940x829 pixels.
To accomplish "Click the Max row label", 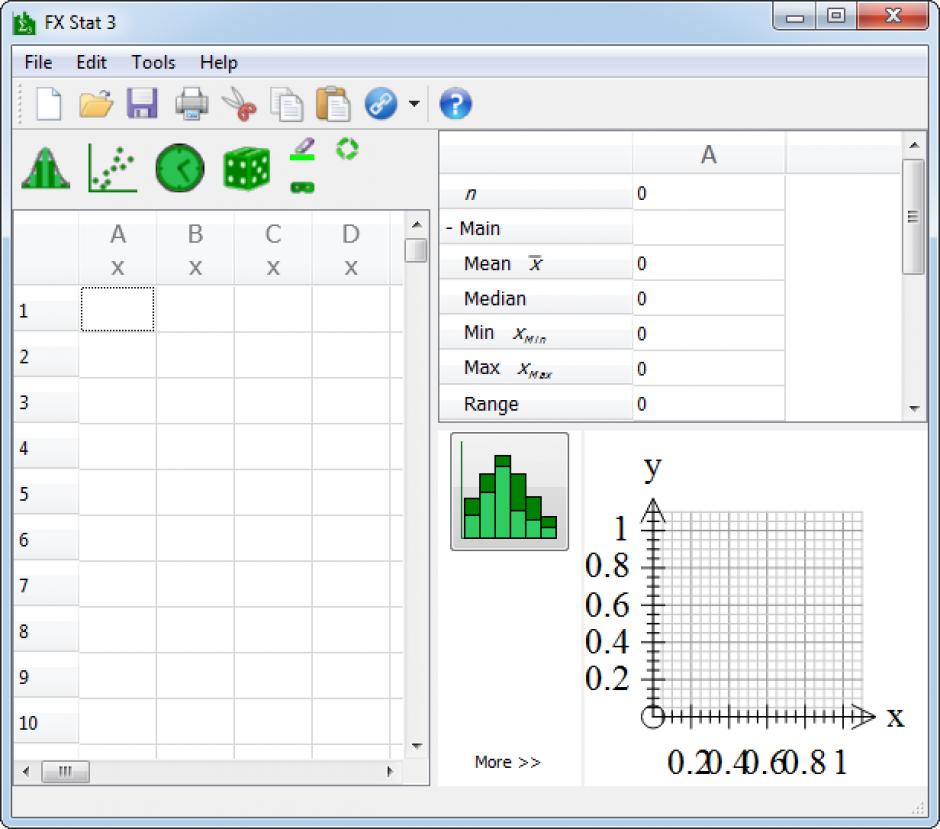I will pyautogui.click(x=536, y=368).
